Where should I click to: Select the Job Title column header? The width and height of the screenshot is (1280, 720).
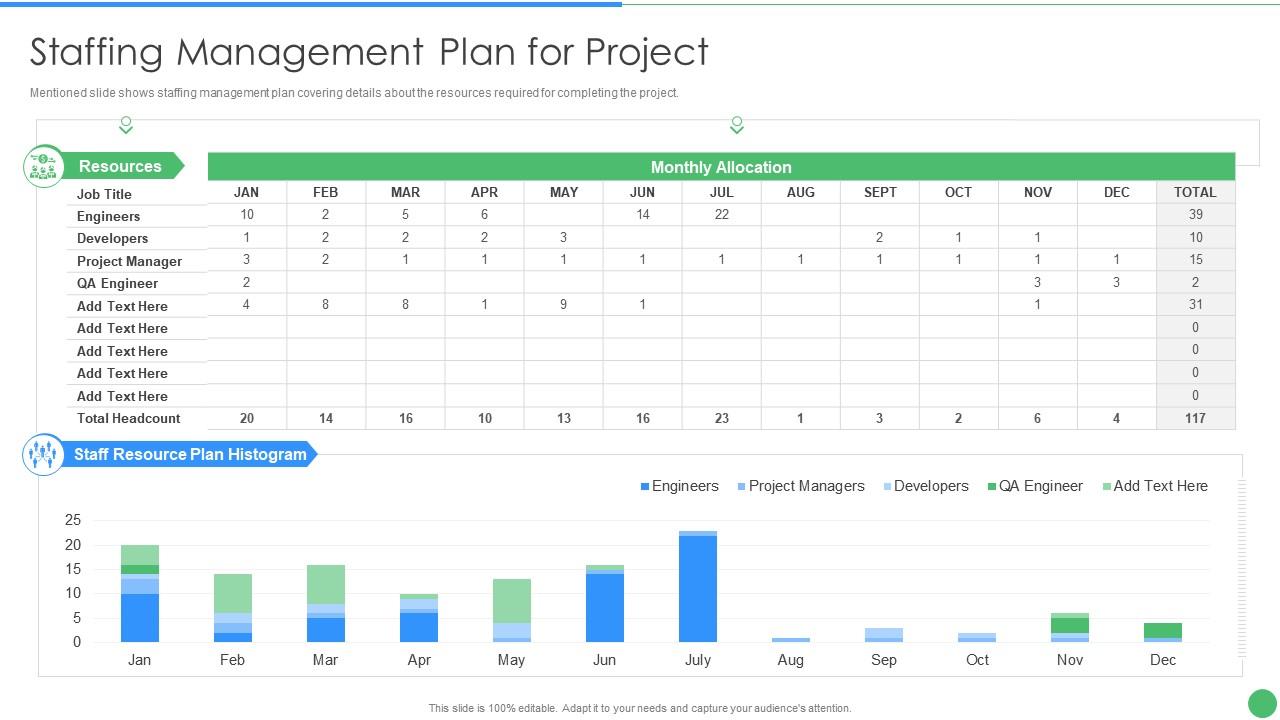point(105,193)
